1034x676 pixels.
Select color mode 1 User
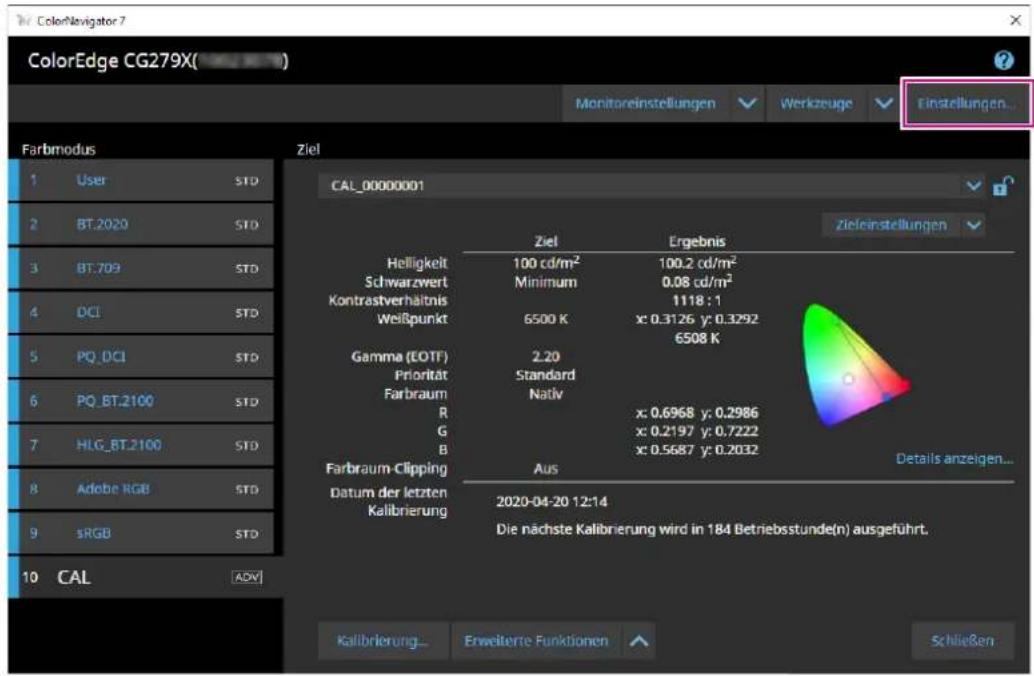coord(141,180)
